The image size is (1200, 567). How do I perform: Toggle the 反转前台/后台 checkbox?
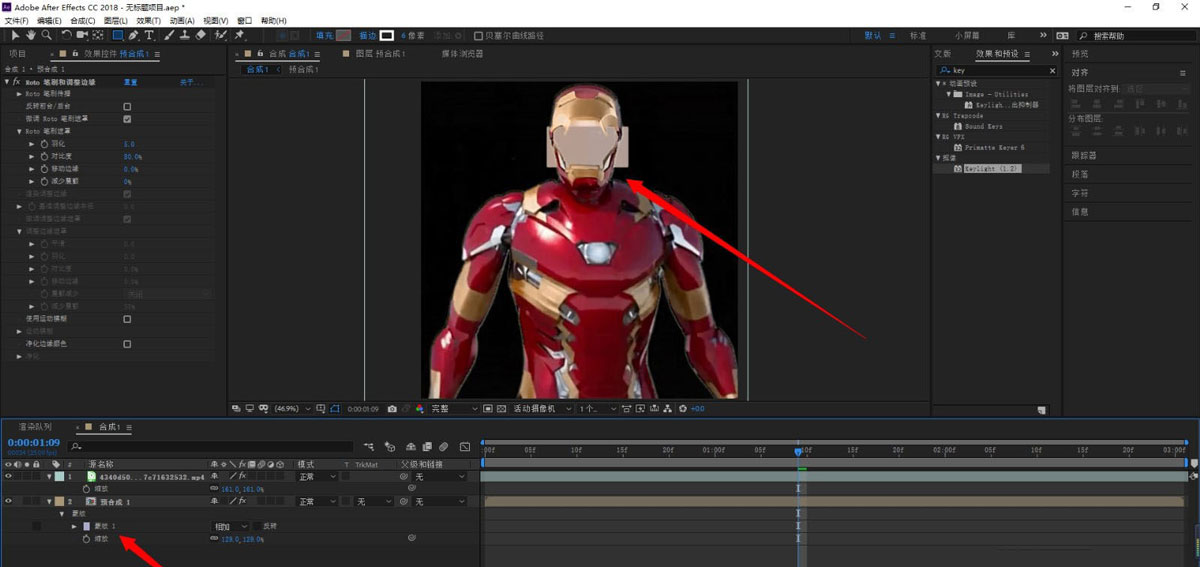[x=127, y=106]
